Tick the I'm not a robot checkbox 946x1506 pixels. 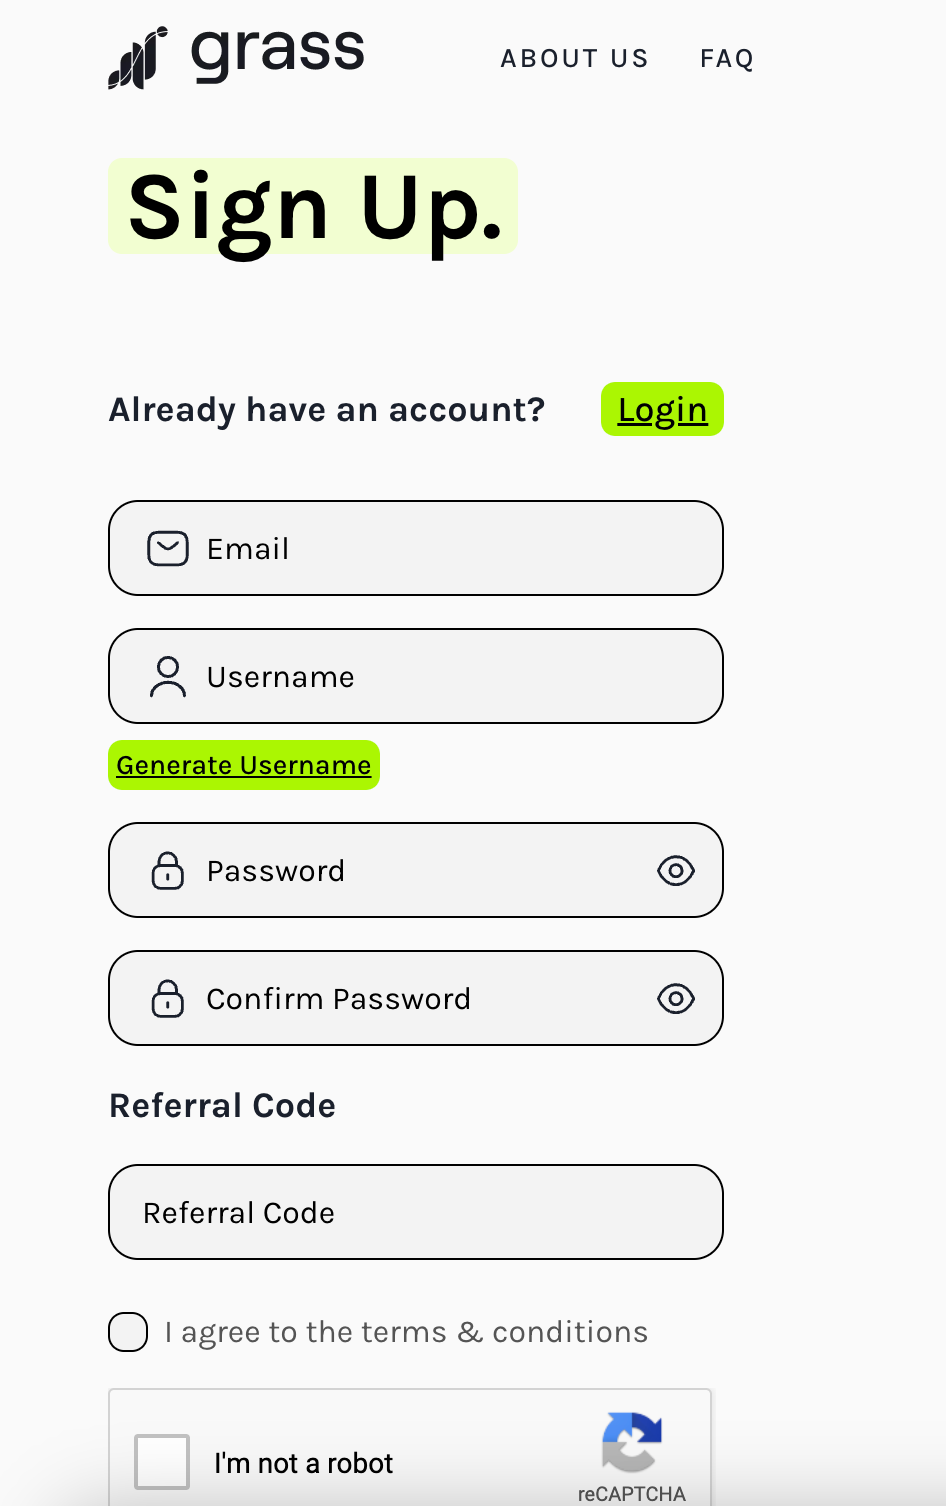[162, 1462]
